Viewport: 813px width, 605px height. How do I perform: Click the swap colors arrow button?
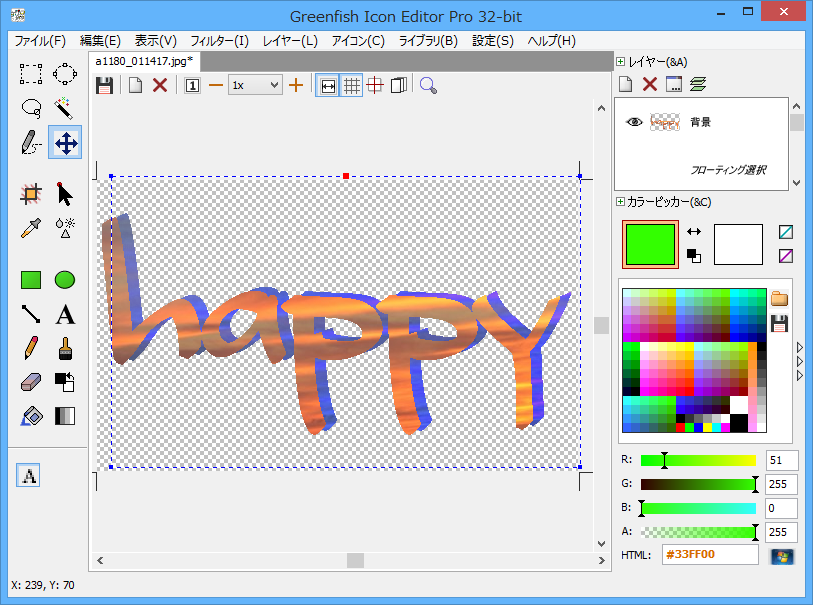694,232
